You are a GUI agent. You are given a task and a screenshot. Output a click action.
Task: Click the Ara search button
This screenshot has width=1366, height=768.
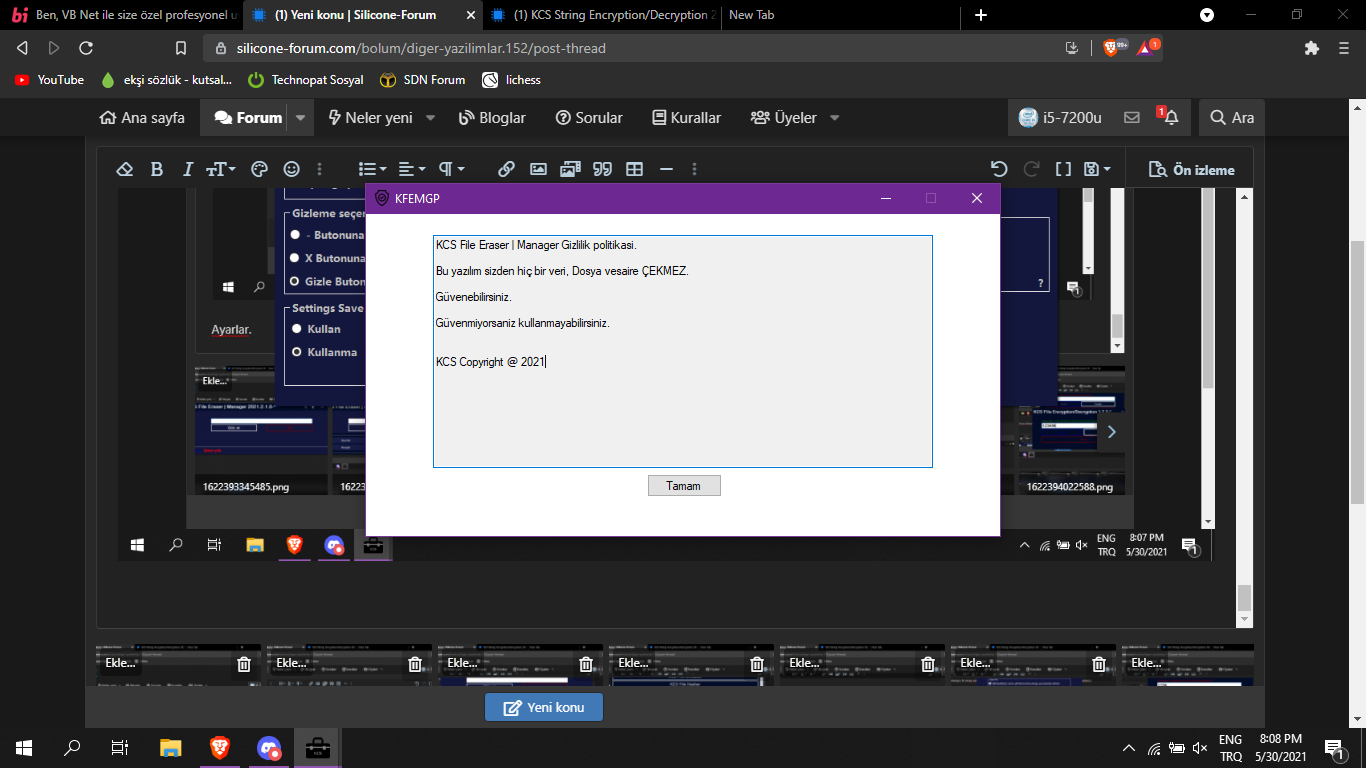(1232, 118)
